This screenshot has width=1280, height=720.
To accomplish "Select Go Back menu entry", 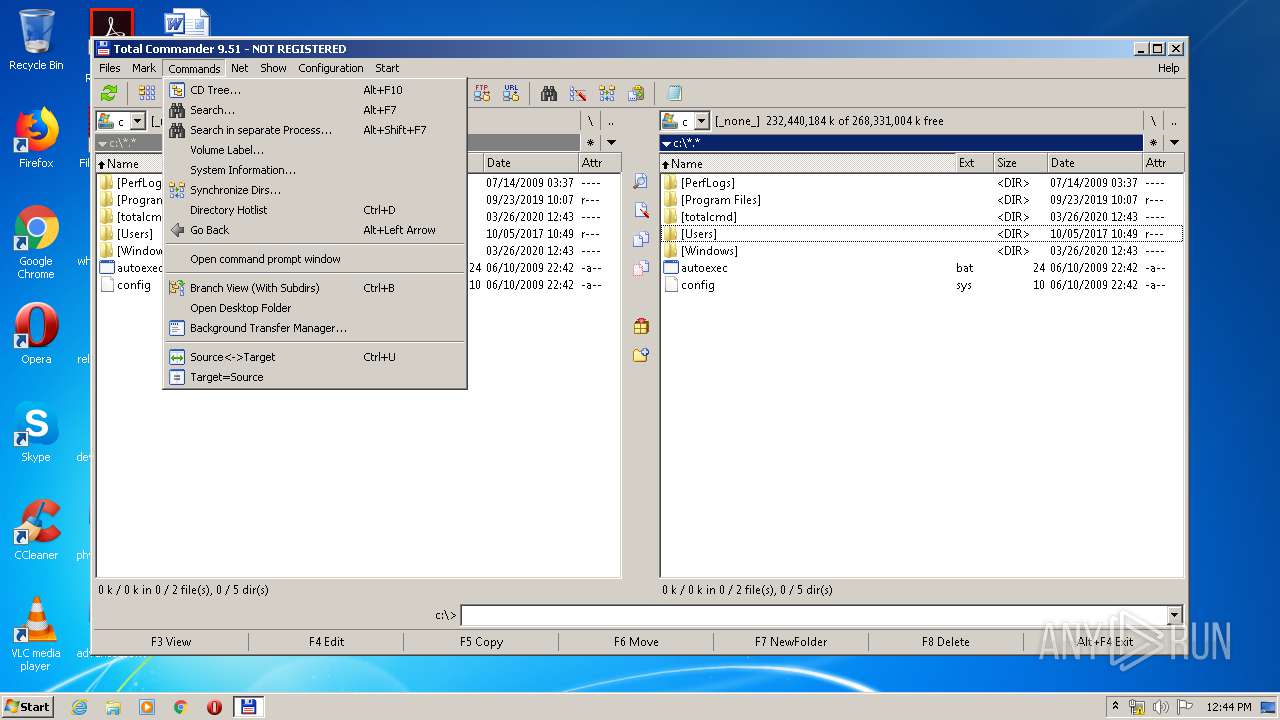I will click(315, 230).
